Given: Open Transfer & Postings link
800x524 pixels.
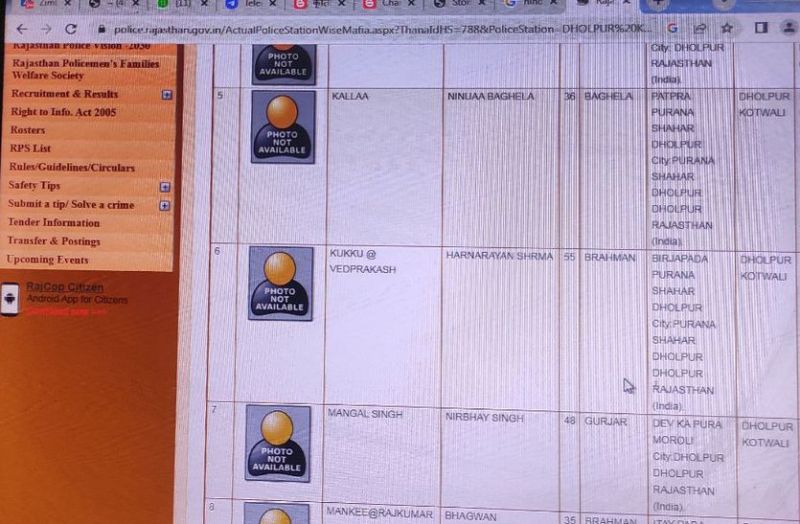Looking at the screenshot, I should (x=54, y=241).
